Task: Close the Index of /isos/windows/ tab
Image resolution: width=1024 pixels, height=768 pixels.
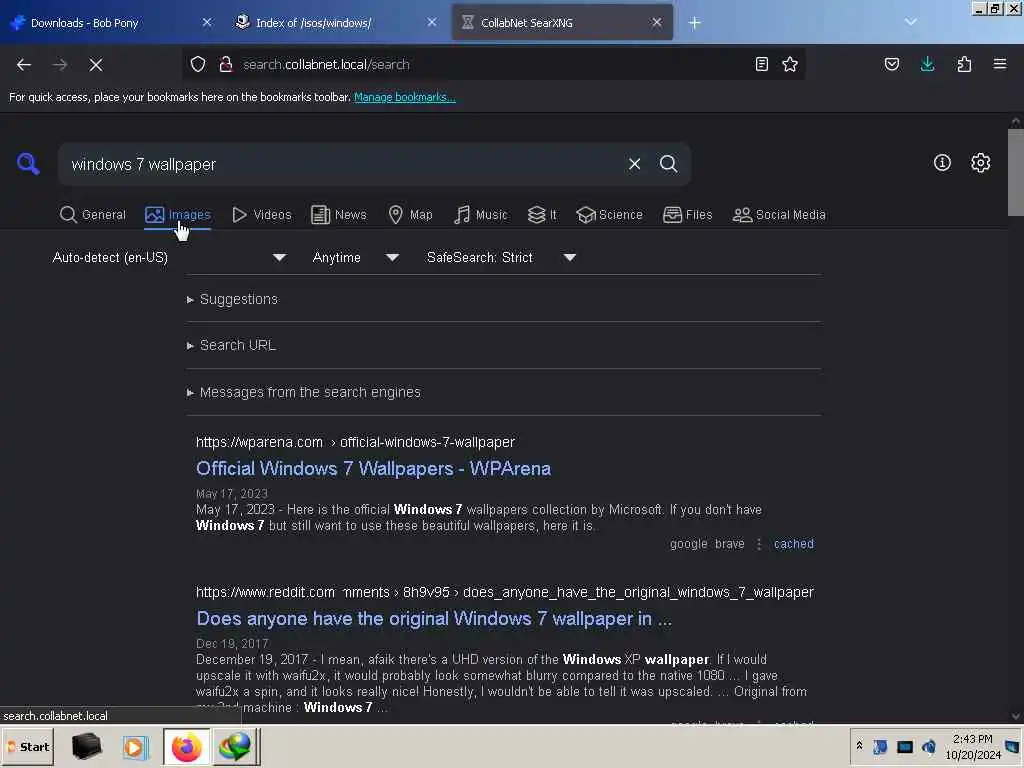Action: 432,23
